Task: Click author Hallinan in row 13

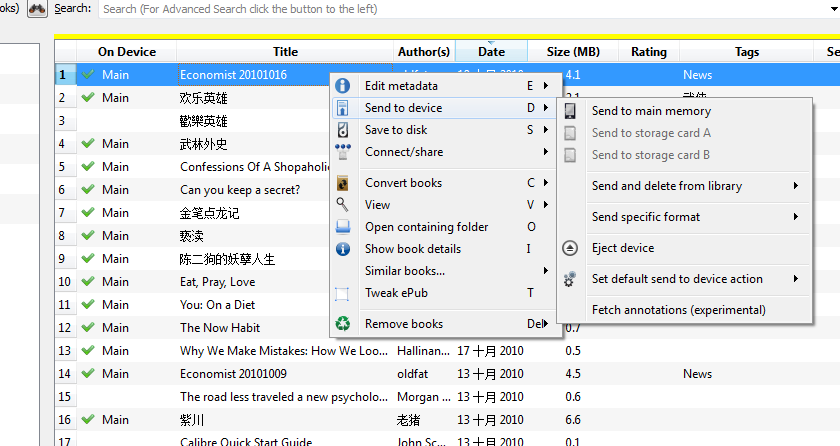Action: coord(423,351)
